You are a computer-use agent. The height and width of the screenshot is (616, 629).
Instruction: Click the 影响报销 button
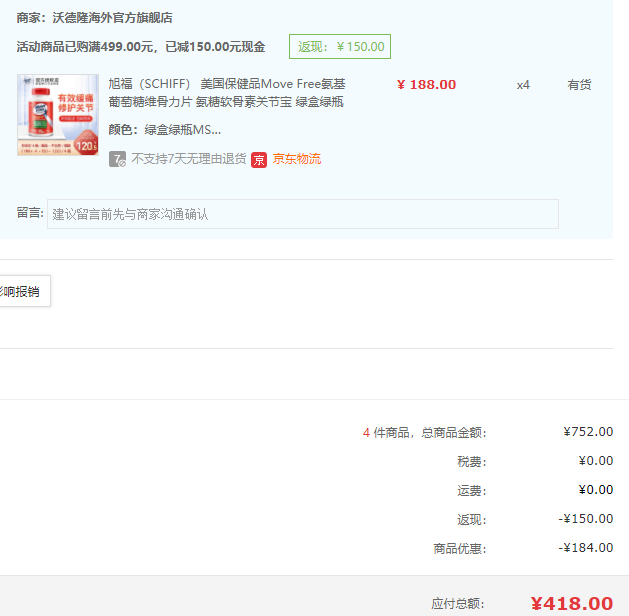coord(22,291)
